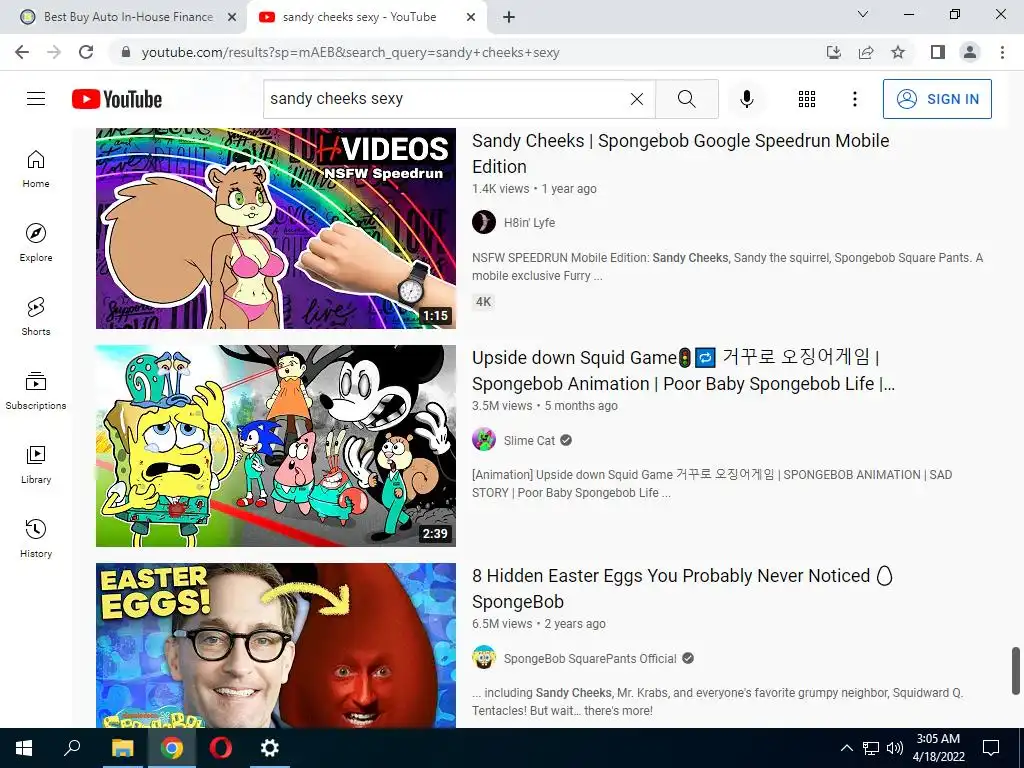
Task: Open the Chrome profile avatar
Action: (x=970, y=52)
